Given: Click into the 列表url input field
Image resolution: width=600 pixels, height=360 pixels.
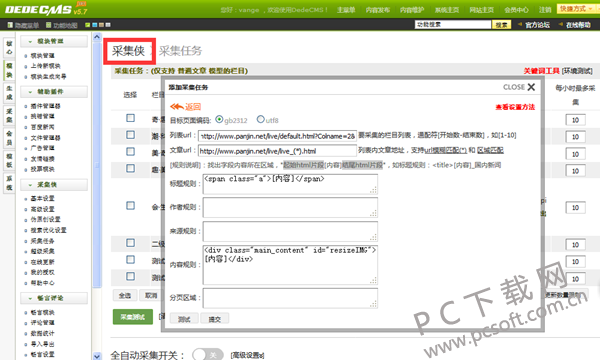Looking at the screenshot, I should pyautogui.click(x=277, y=136).
